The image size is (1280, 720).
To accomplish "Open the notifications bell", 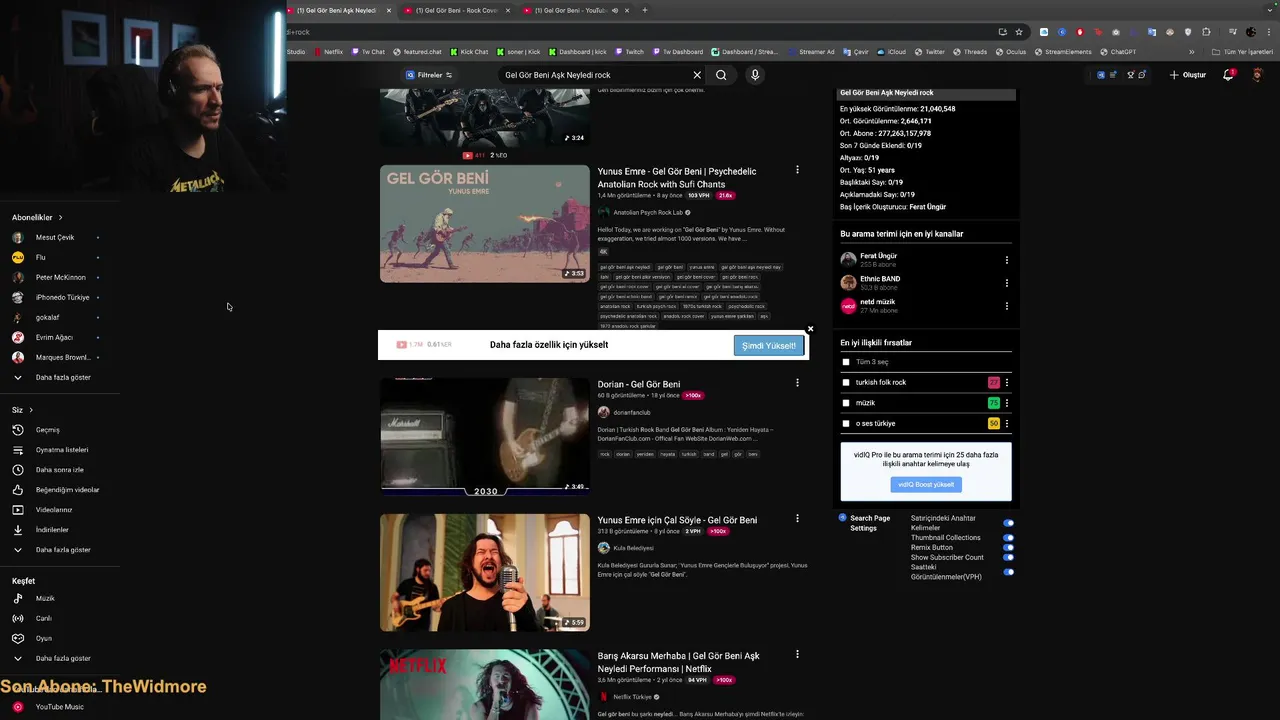I will point(1228,75).
